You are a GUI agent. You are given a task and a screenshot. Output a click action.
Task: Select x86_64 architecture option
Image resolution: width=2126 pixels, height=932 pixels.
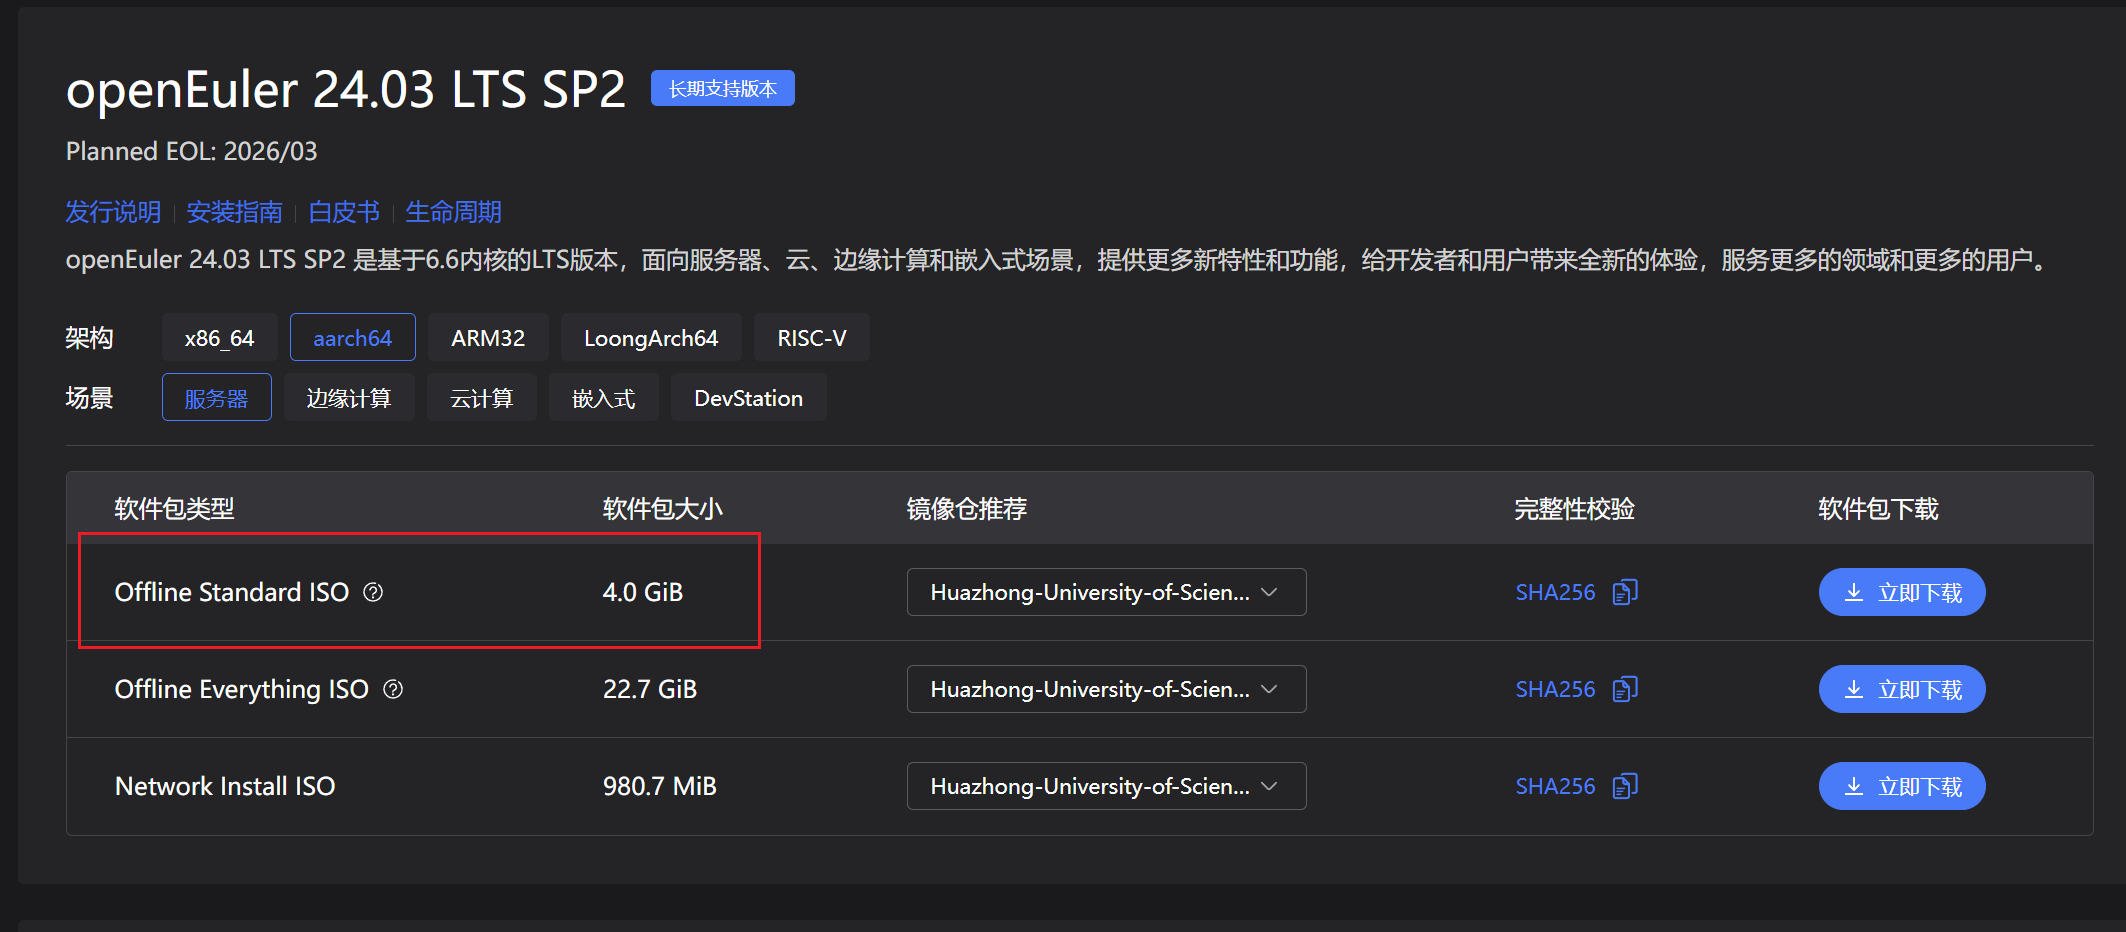219,338
